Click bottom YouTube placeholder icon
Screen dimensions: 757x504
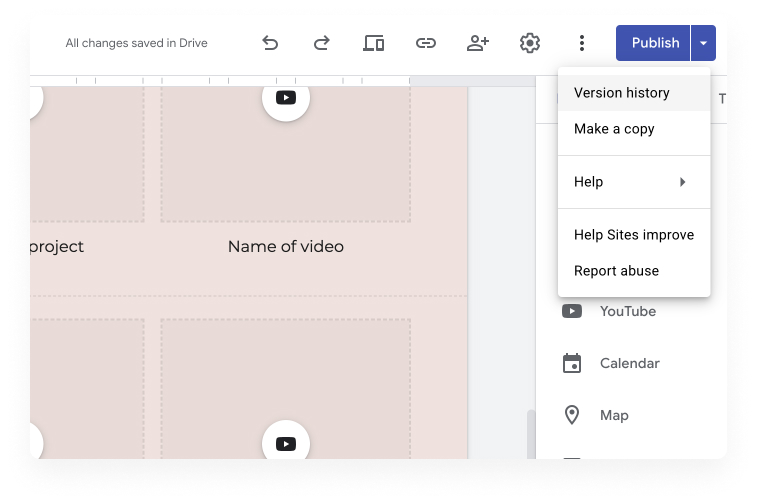tap(286, 443)
